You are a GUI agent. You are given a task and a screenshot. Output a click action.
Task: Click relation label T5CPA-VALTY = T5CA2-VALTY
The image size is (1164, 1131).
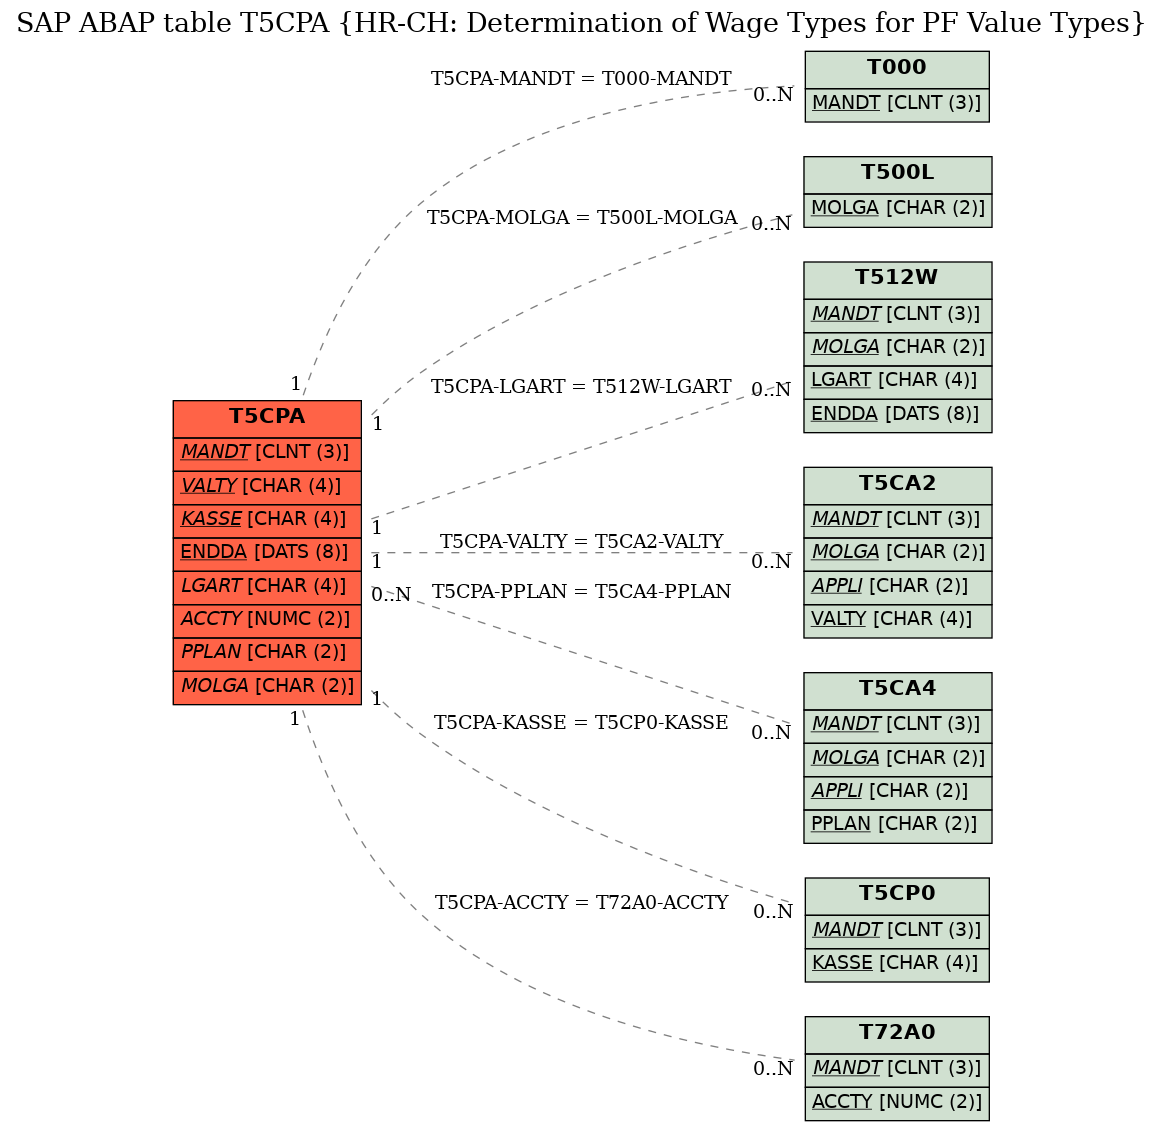581,542
